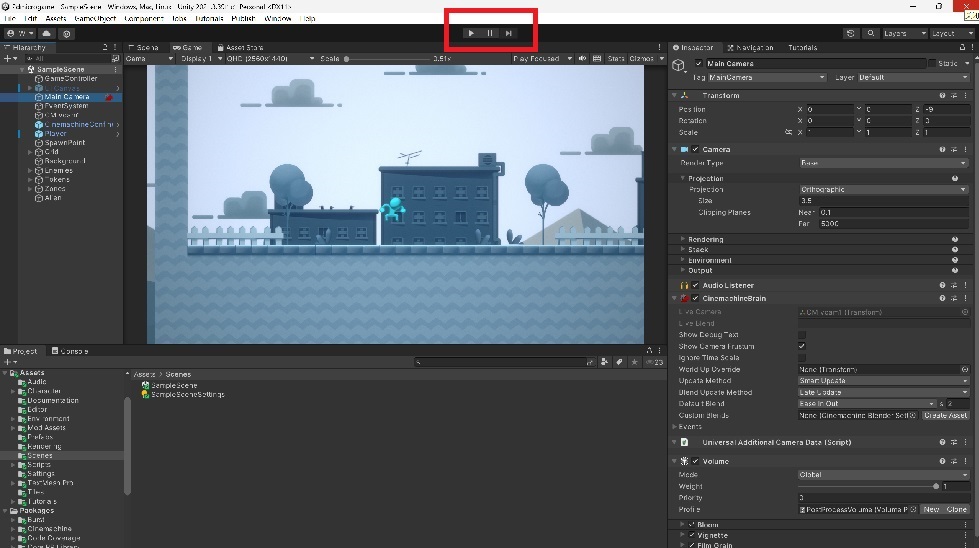979x548 pixels.
Task: Open the global search magnifier icon
Action: pos(870,33)
